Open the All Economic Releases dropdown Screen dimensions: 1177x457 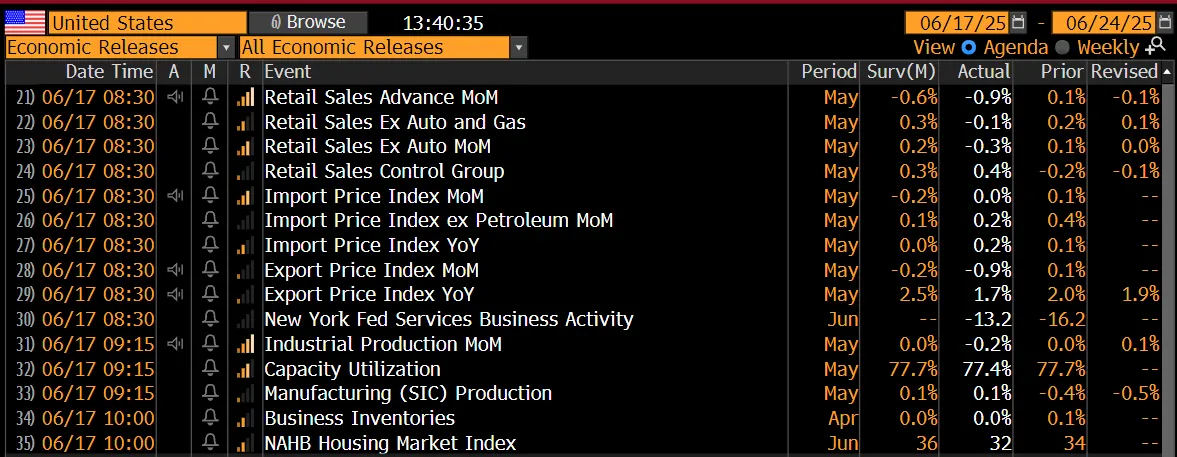(x=518, y=47)
